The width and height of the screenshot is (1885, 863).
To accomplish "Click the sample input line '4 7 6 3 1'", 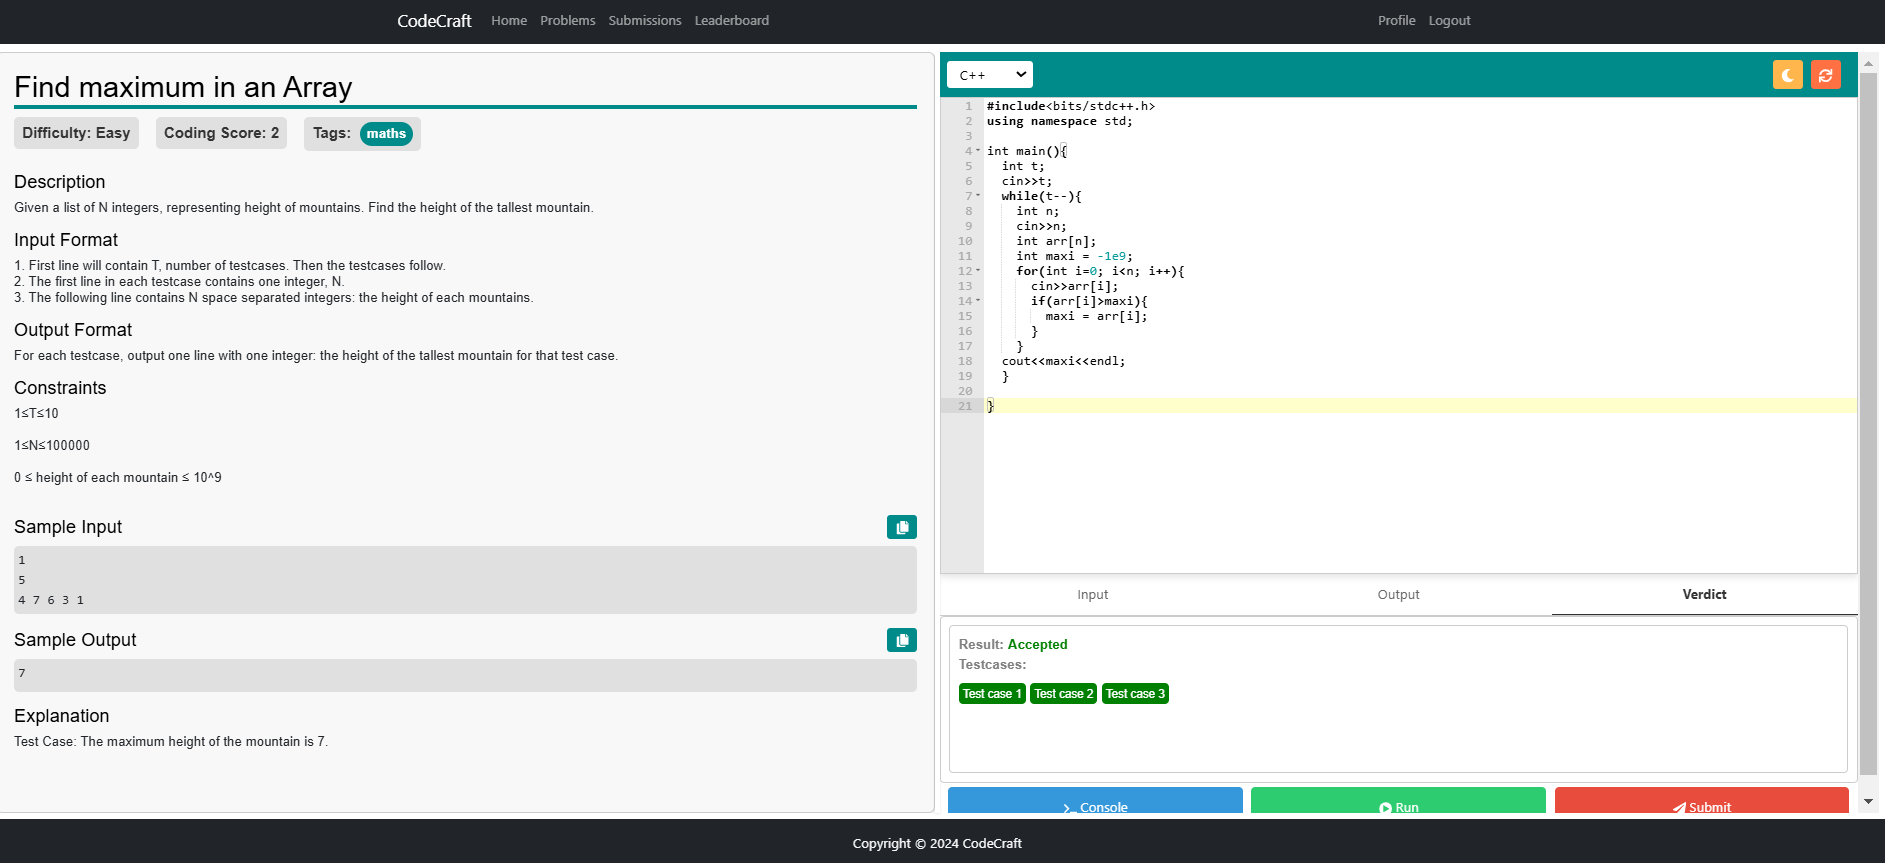I will tap(51, 600).
